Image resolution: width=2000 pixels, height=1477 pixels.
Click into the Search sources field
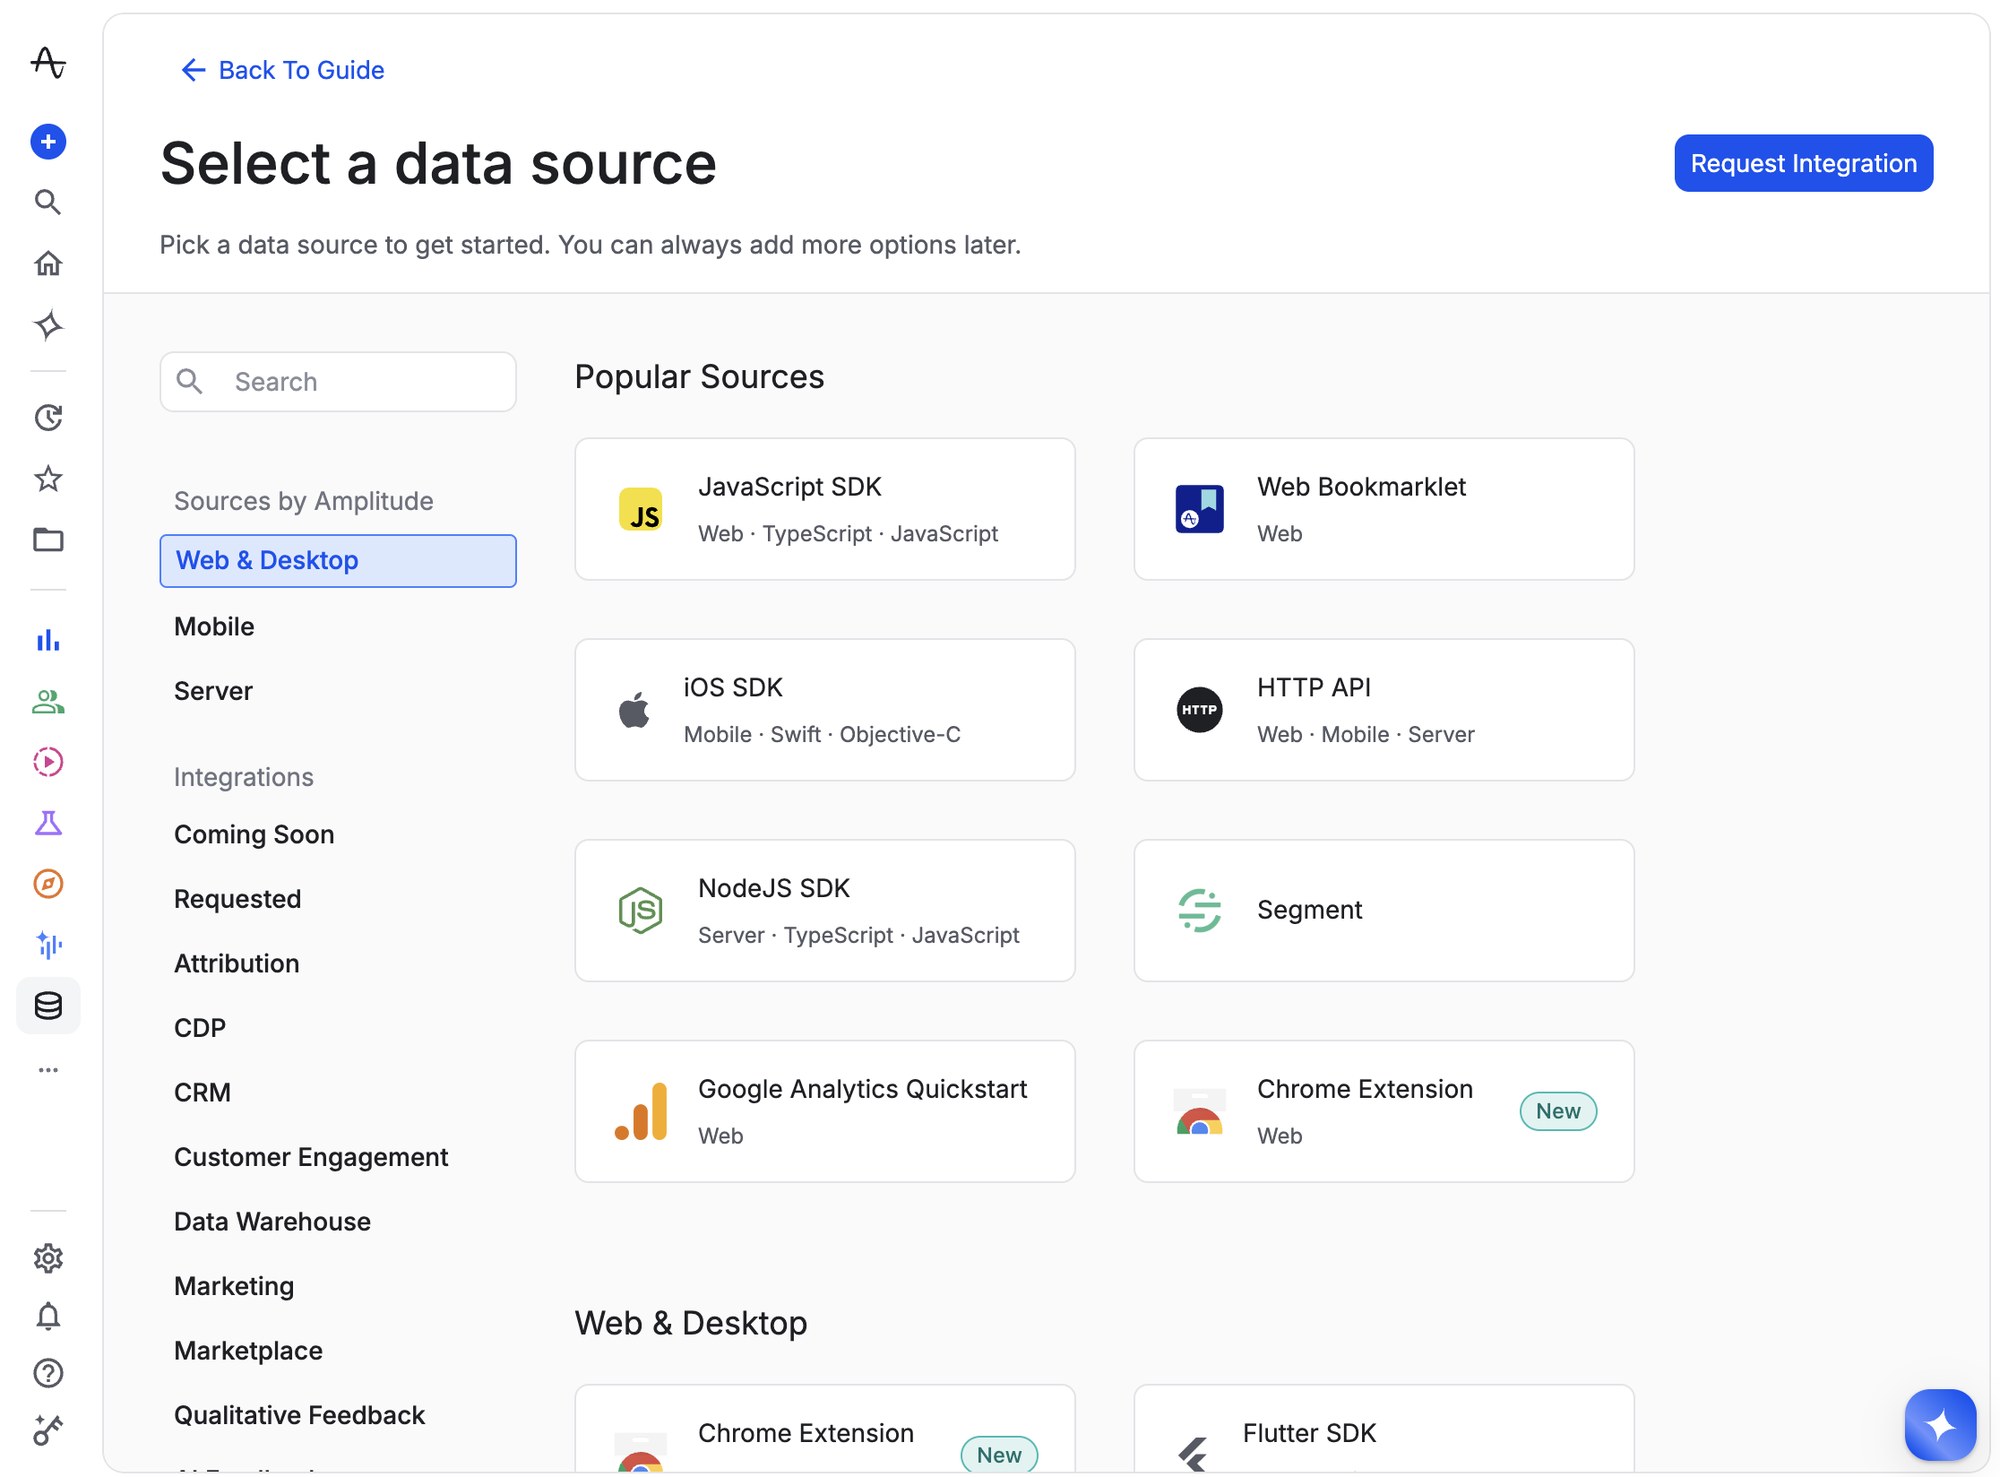click(338, 382)
